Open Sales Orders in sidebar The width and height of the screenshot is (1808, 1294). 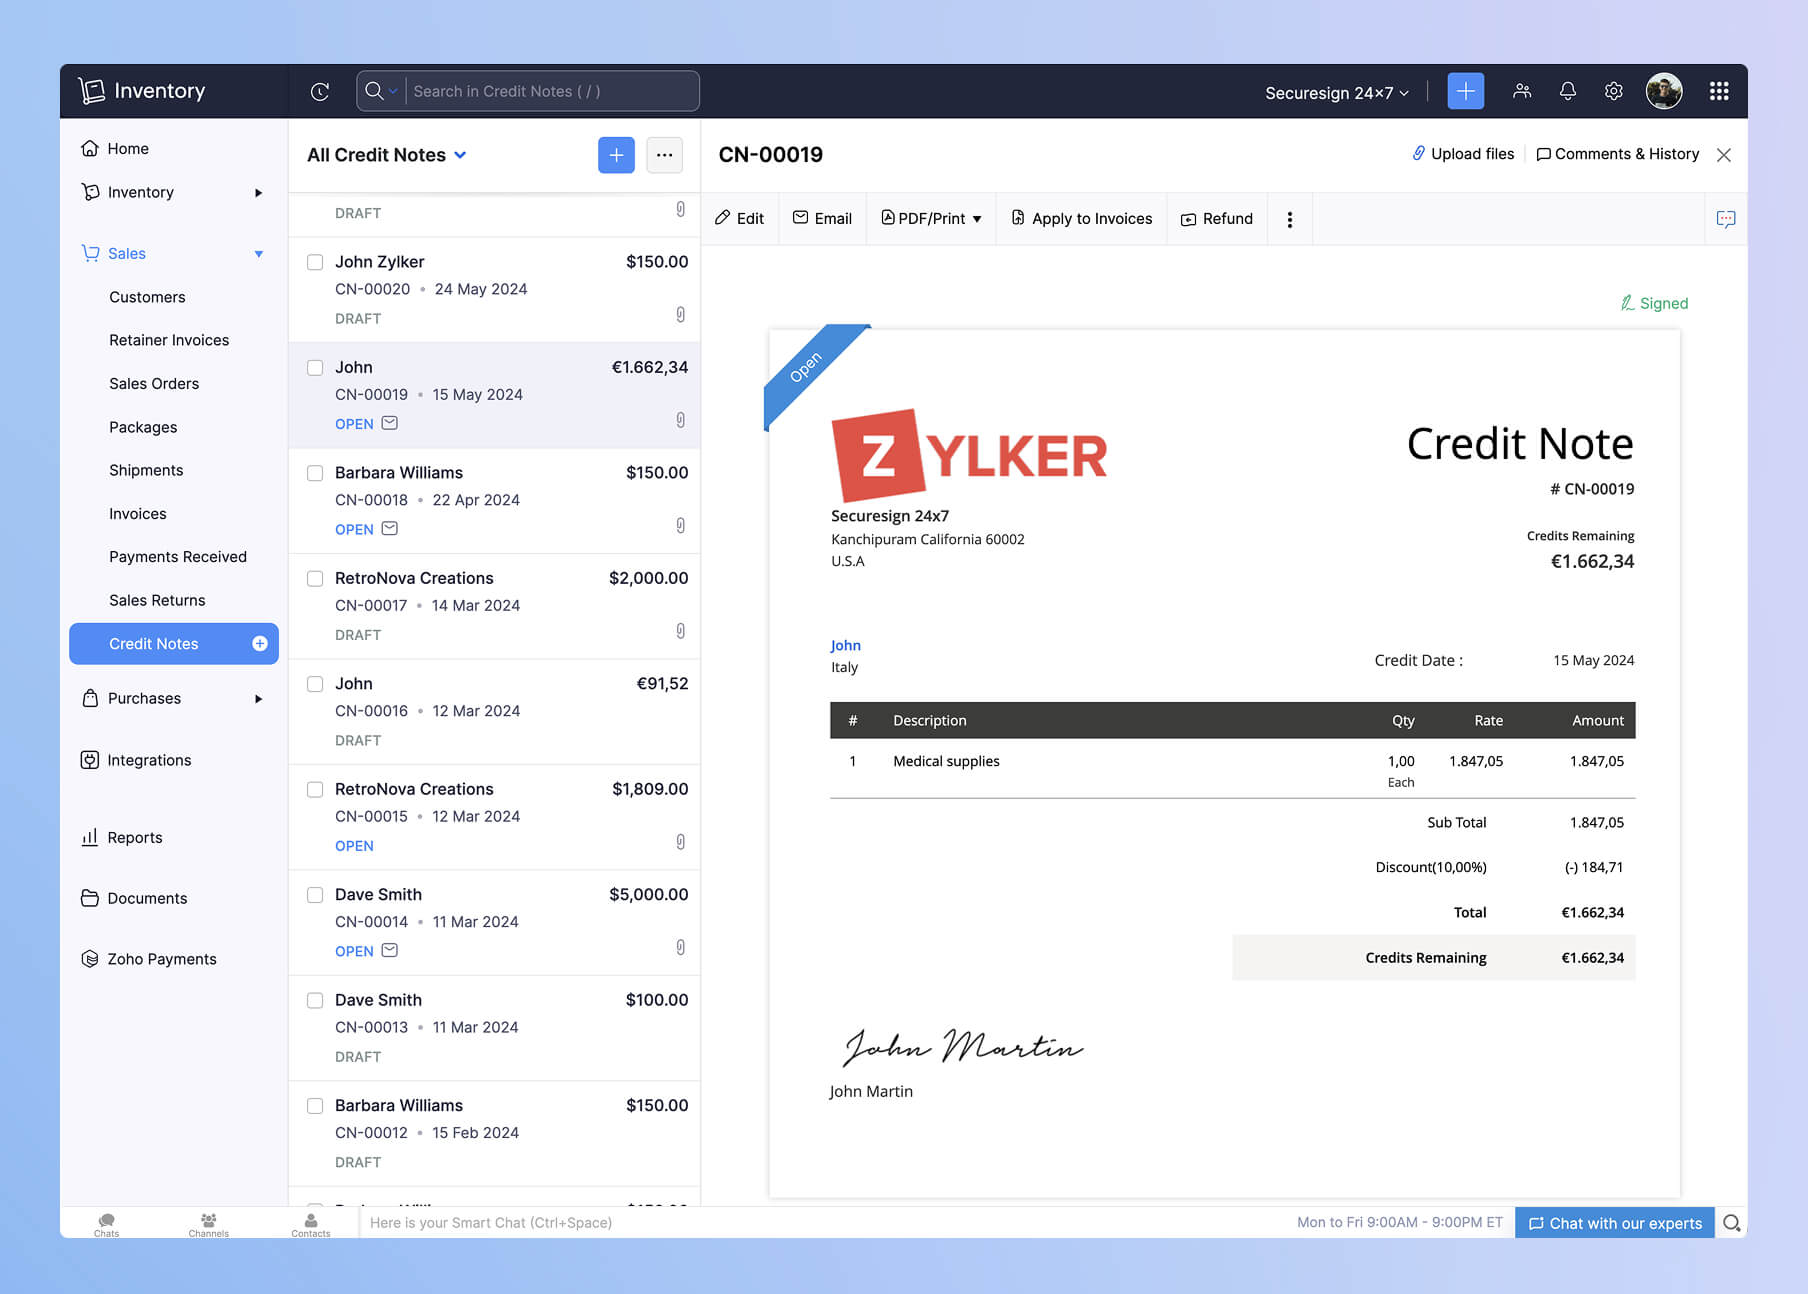(x=154, y=384)
